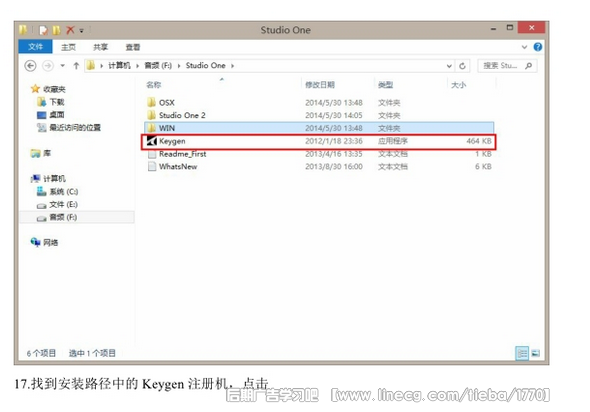Sort by 类型 column header
This screenshot has width=590, height=412.
pyautogui.click(x=385, y=85)
